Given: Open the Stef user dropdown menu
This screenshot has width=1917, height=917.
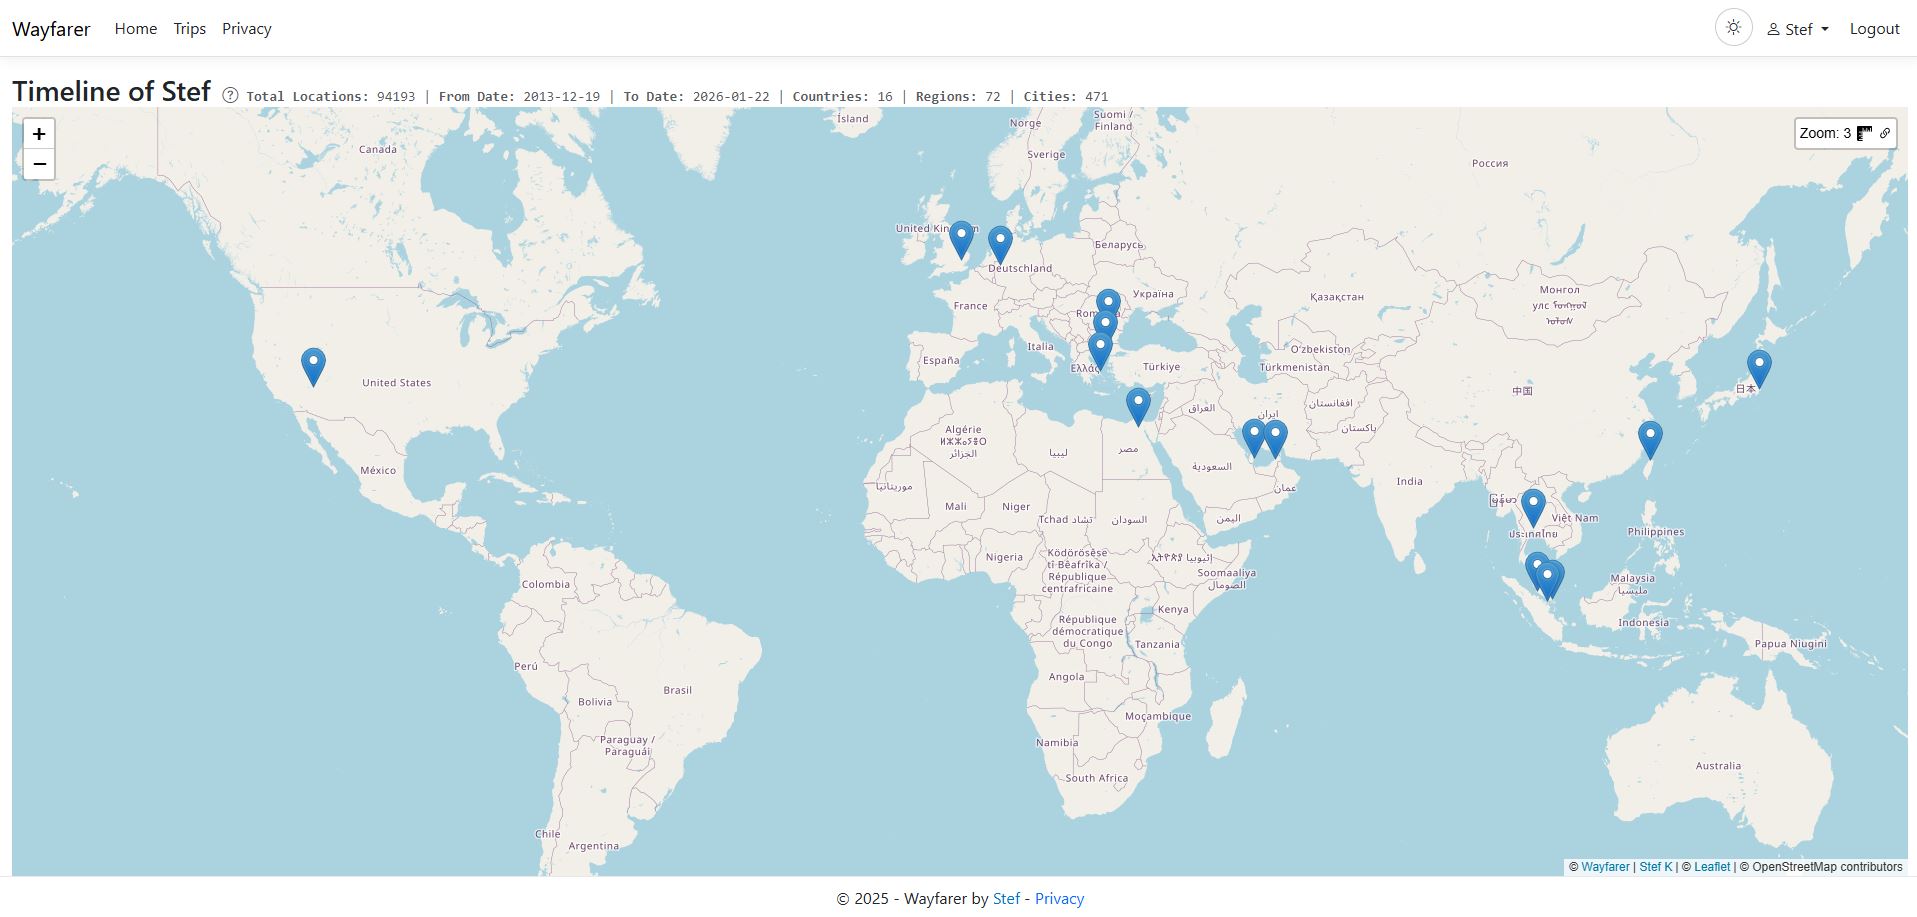Looking at the screenshot, I should pos(1798,29).
